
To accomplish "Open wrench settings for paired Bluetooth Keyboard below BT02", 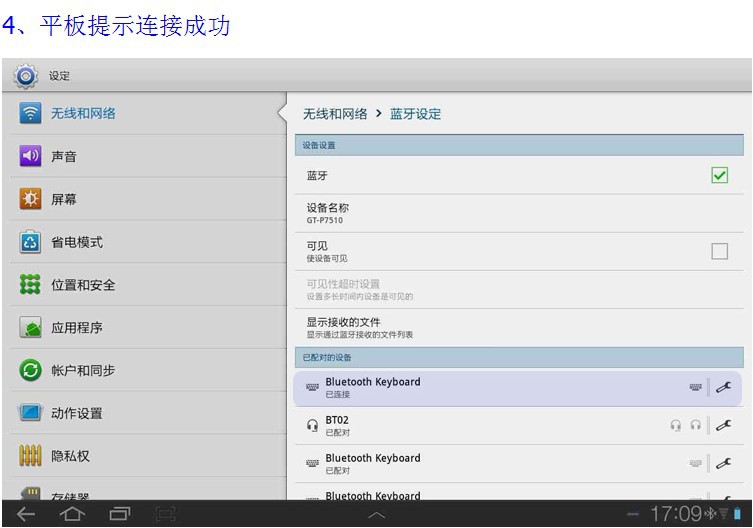I will (724, 464).
